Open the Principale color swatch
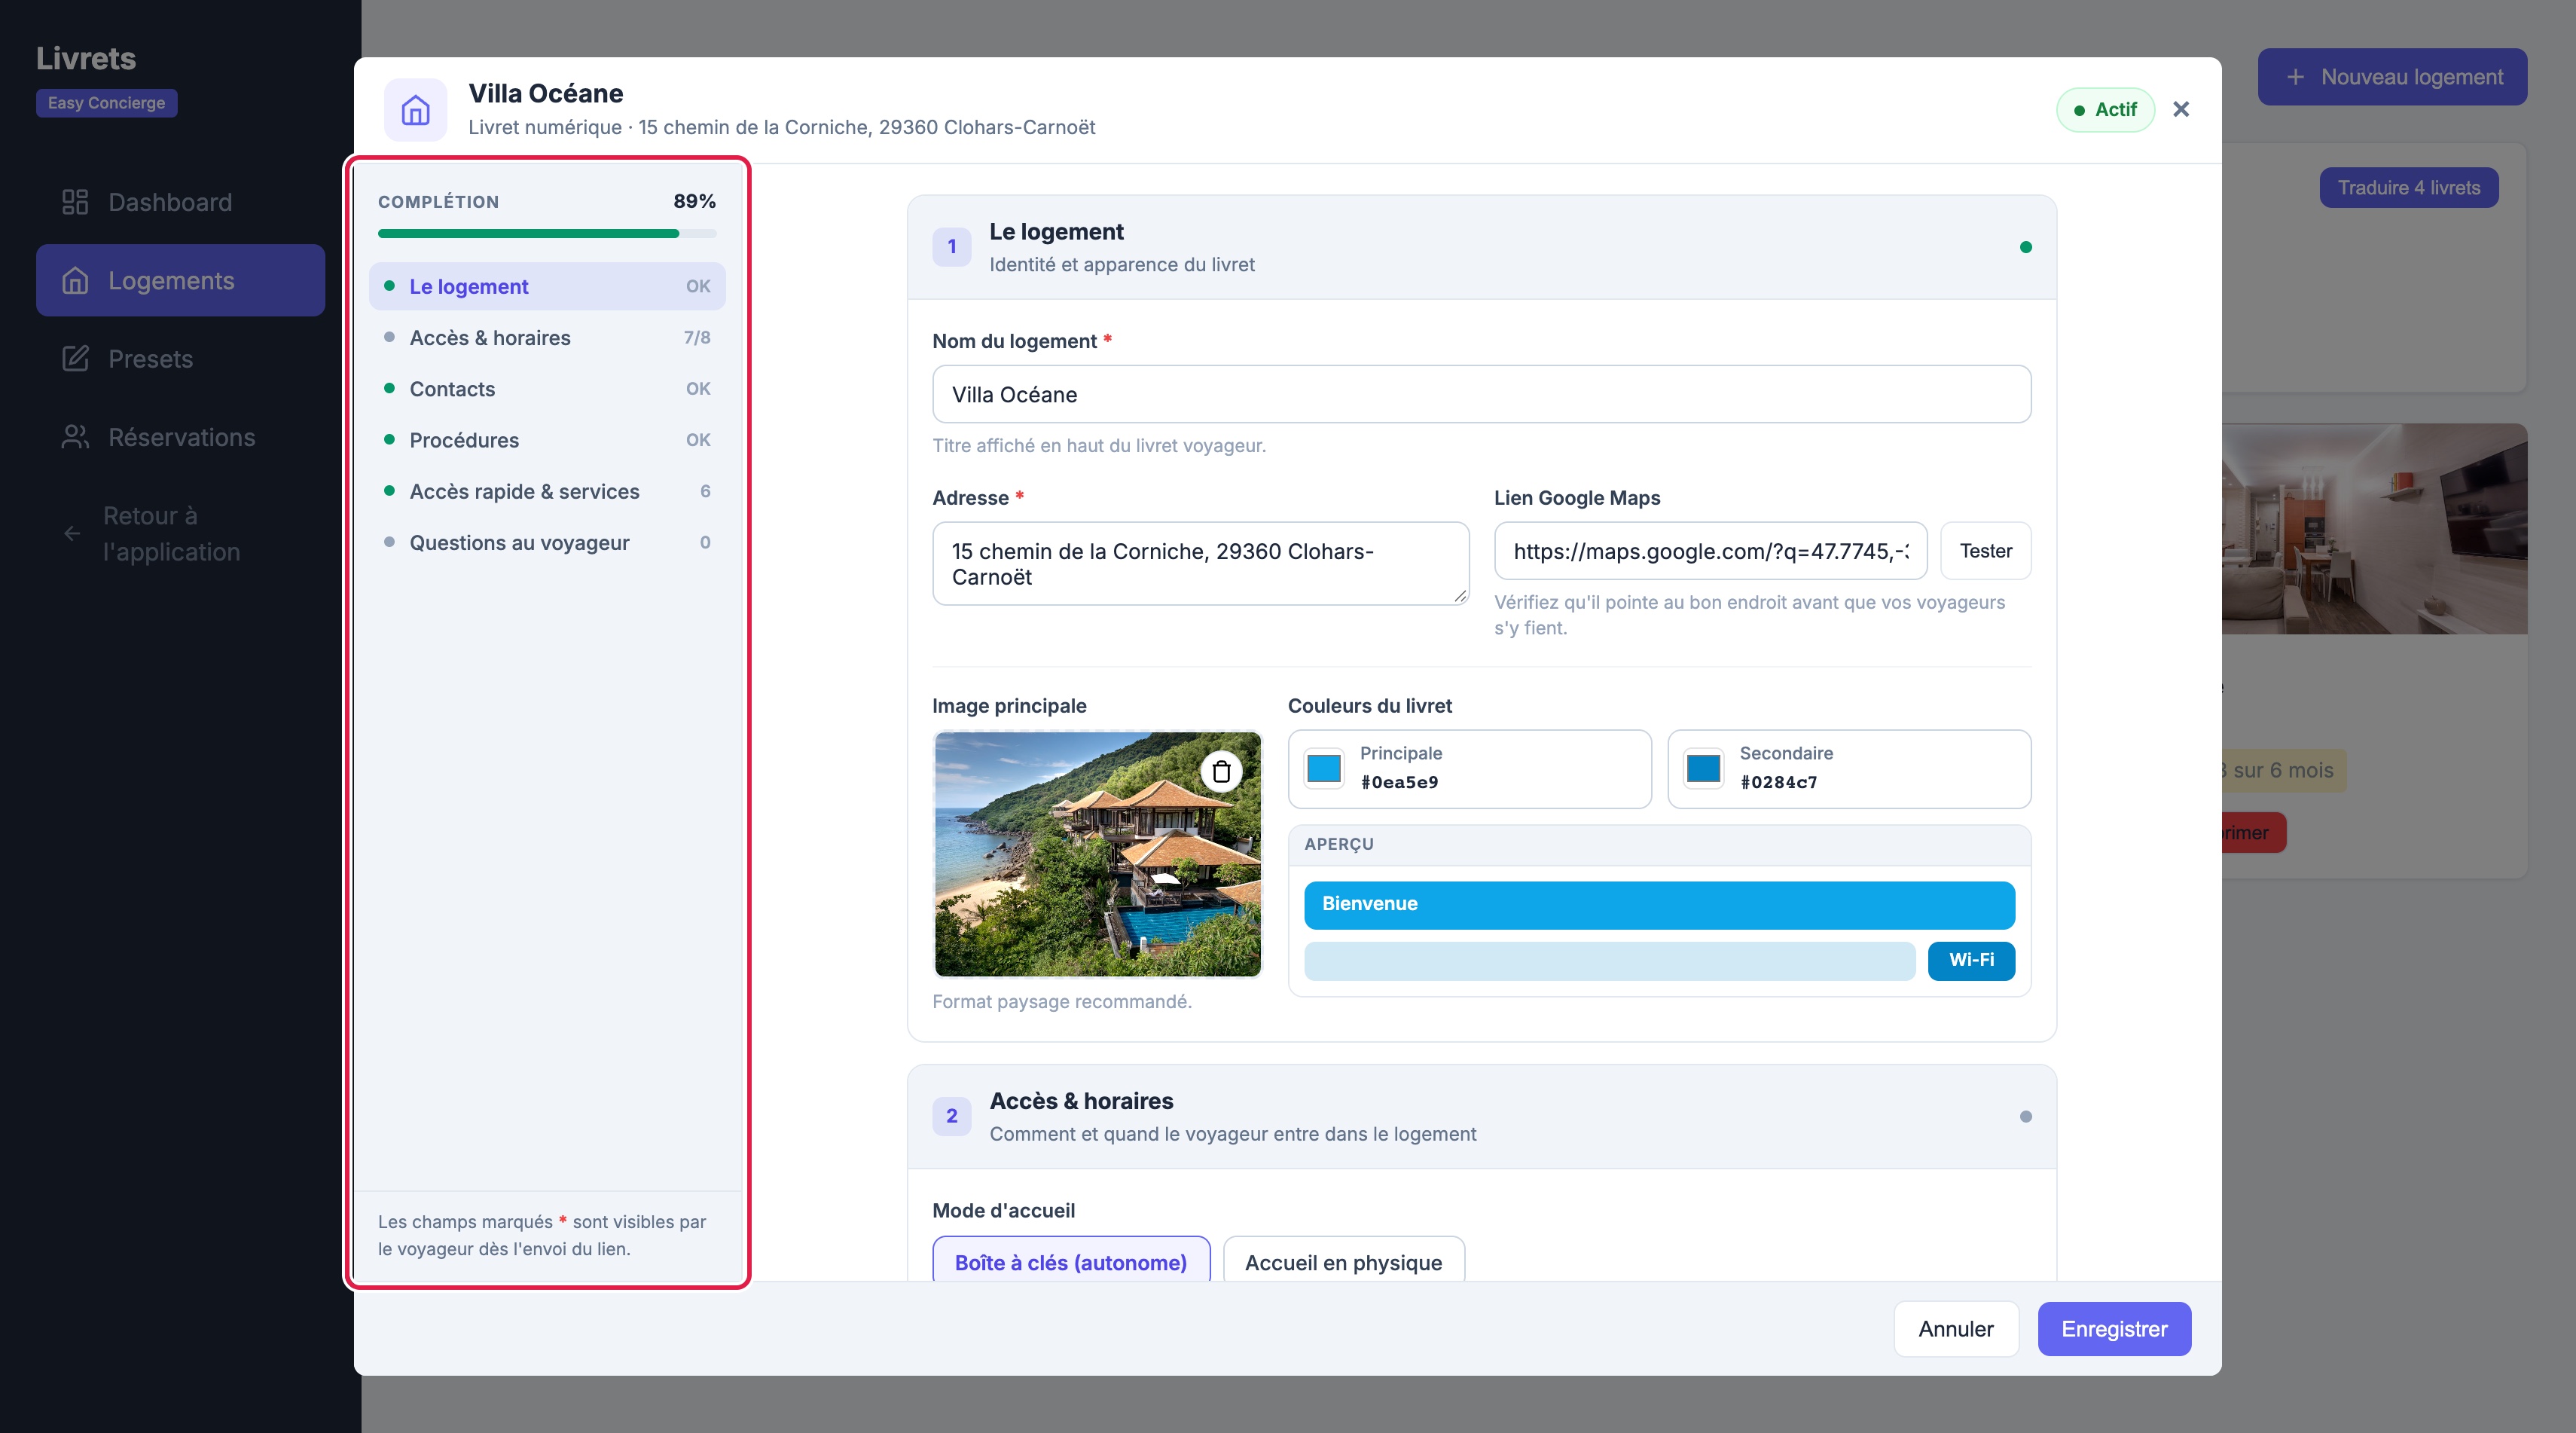This screenshot has height=1433, width=2576. (x=1324, y=768)
